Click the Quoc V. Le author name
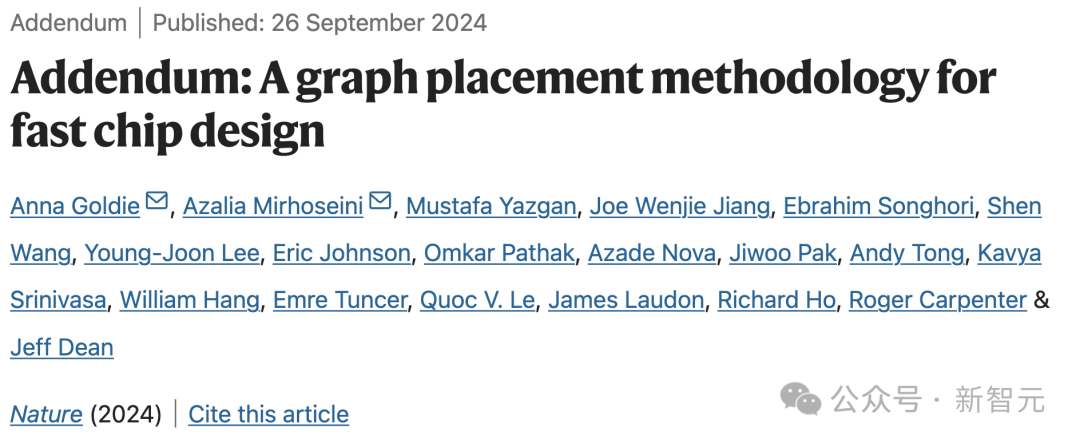Viewport: 1080px width, 443px height. tap(477, 300)
